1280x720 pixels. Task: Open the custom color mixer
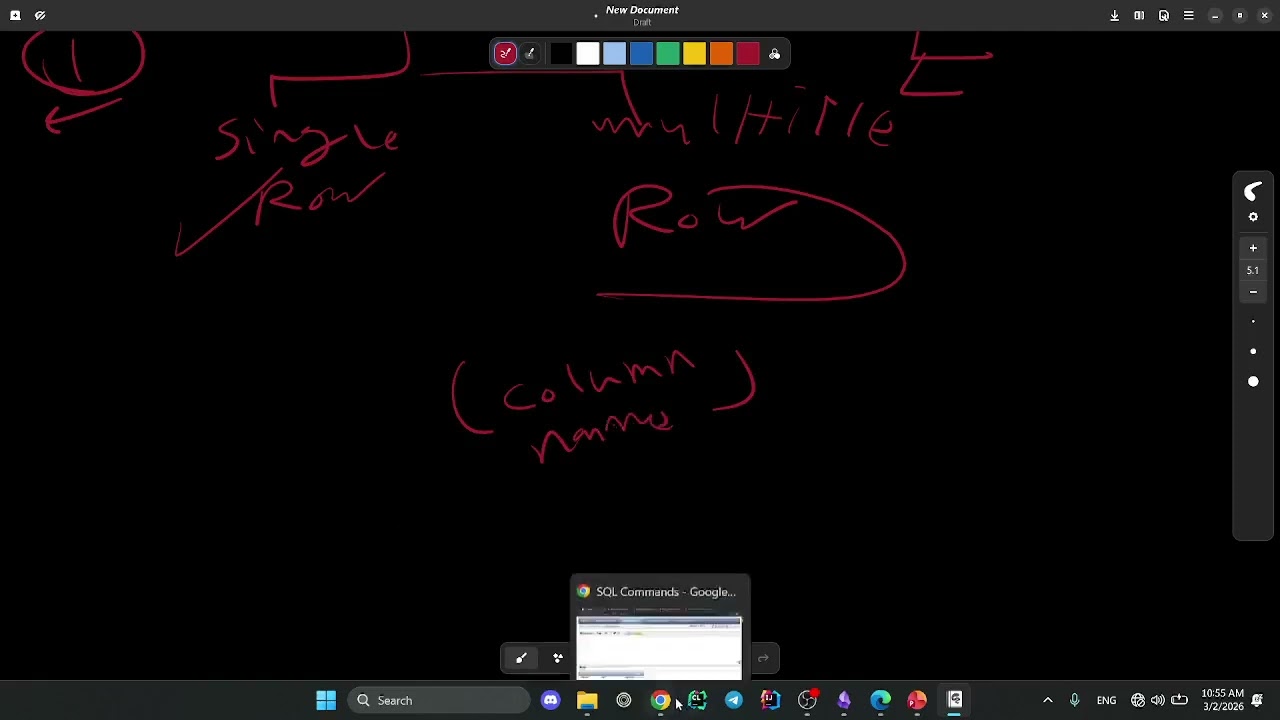pos(774,54)
